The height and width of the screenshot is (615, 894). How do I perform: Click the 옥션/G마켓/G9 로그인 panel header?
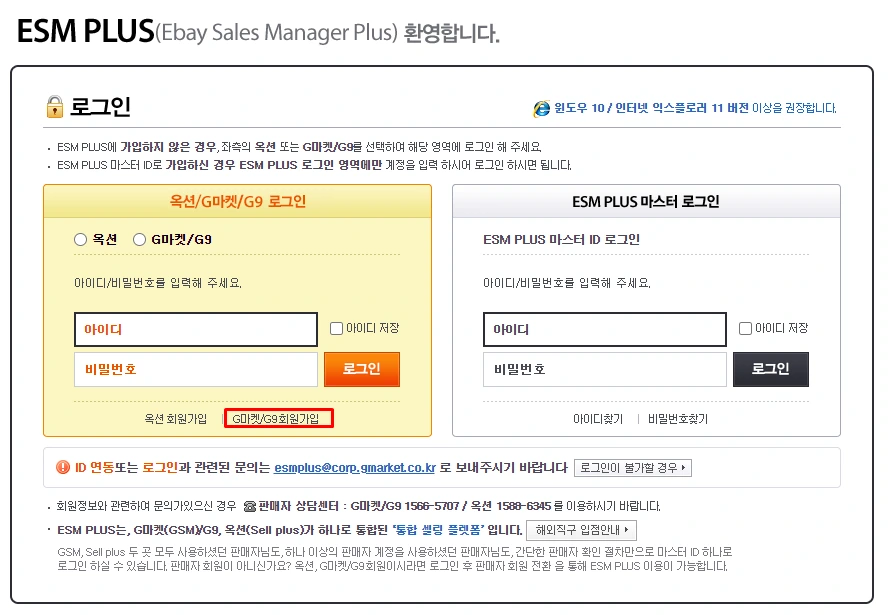(238, 201)
